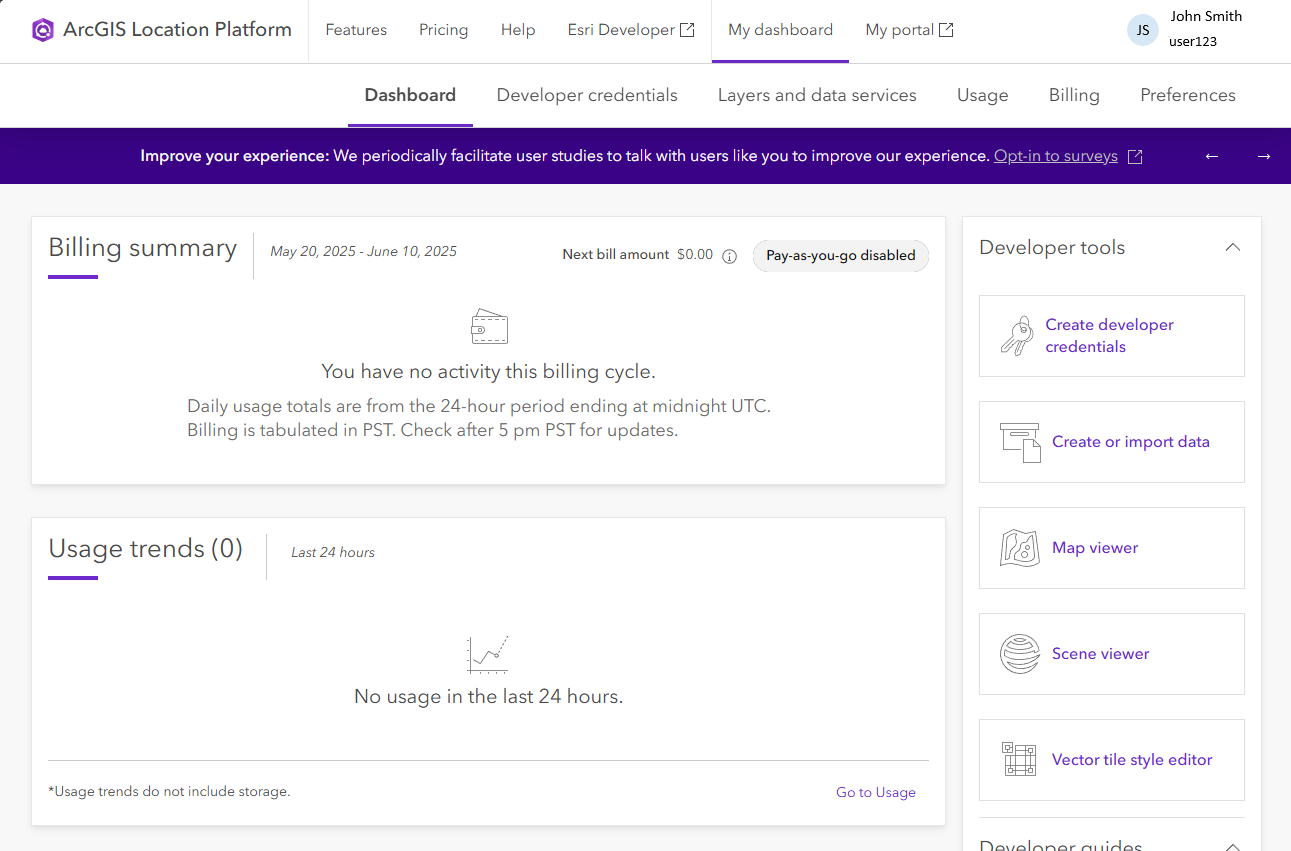Click the ArcGIS Location Platform logo icon
The image size is (1291, 851).
(42, 30)
